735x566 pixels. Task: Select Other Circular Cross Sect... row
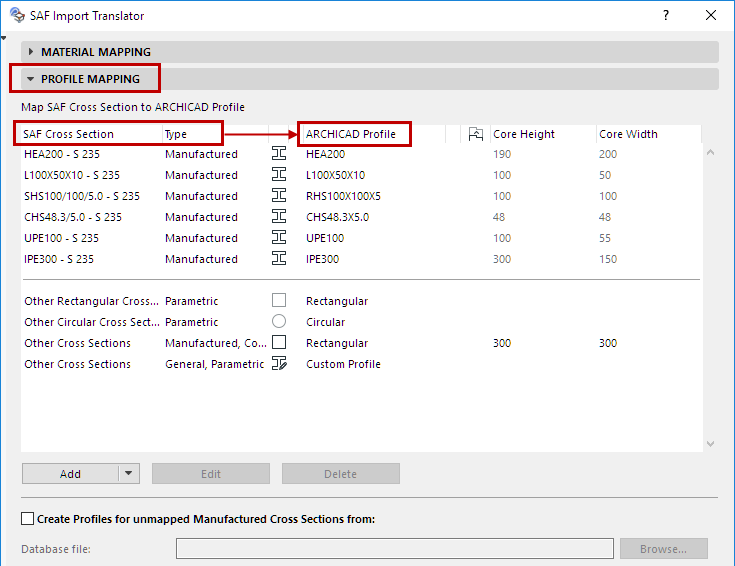pyautogui.click(x=362, y=322)
